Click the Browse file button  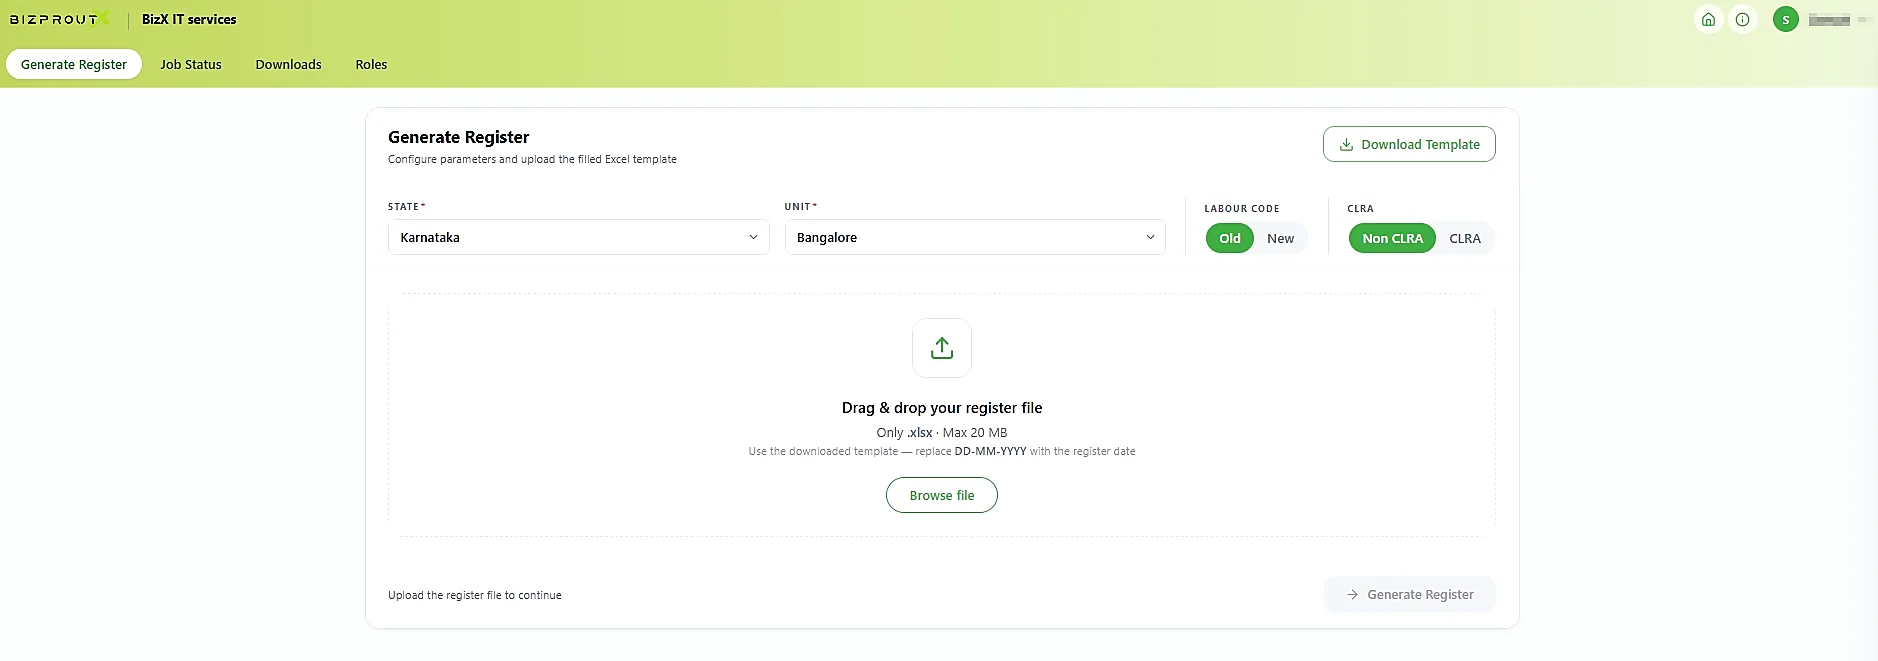click(x=942, y=495)
